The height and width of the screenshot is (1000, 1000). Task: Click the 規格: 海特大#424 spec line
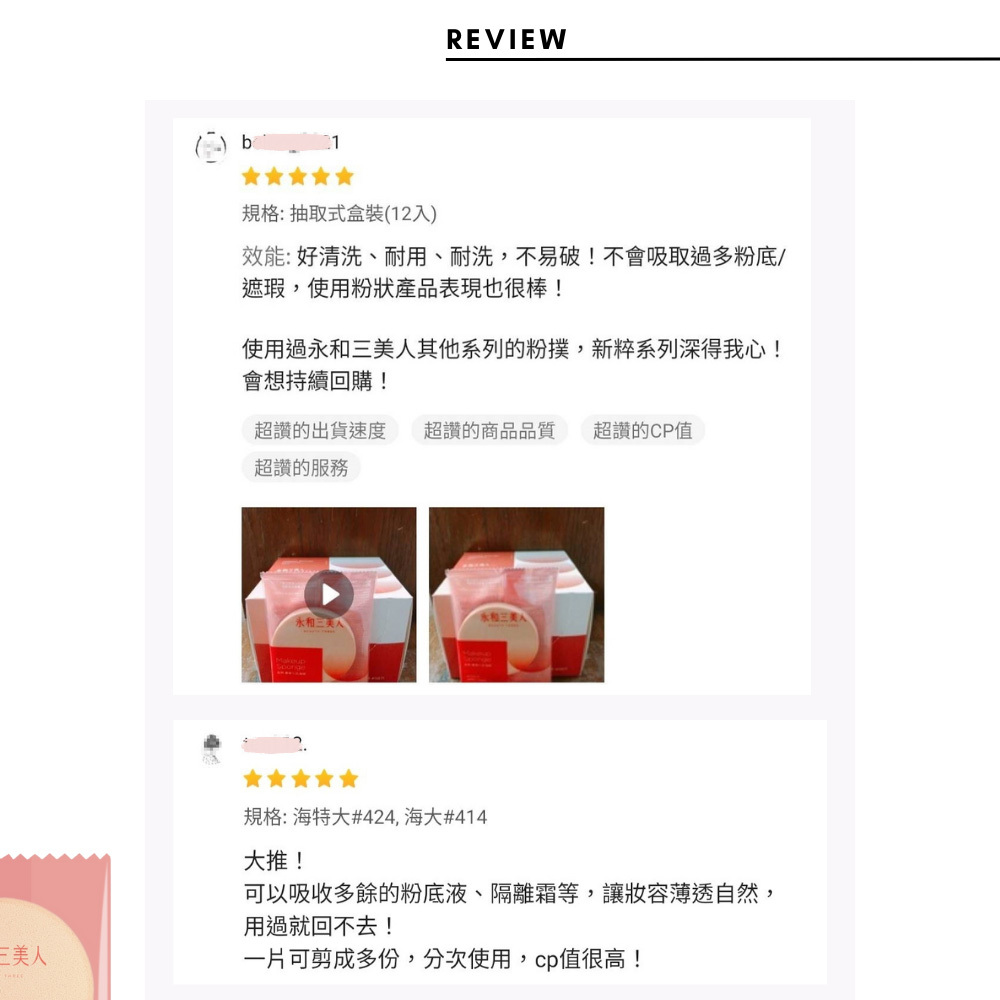click(365, 817)
